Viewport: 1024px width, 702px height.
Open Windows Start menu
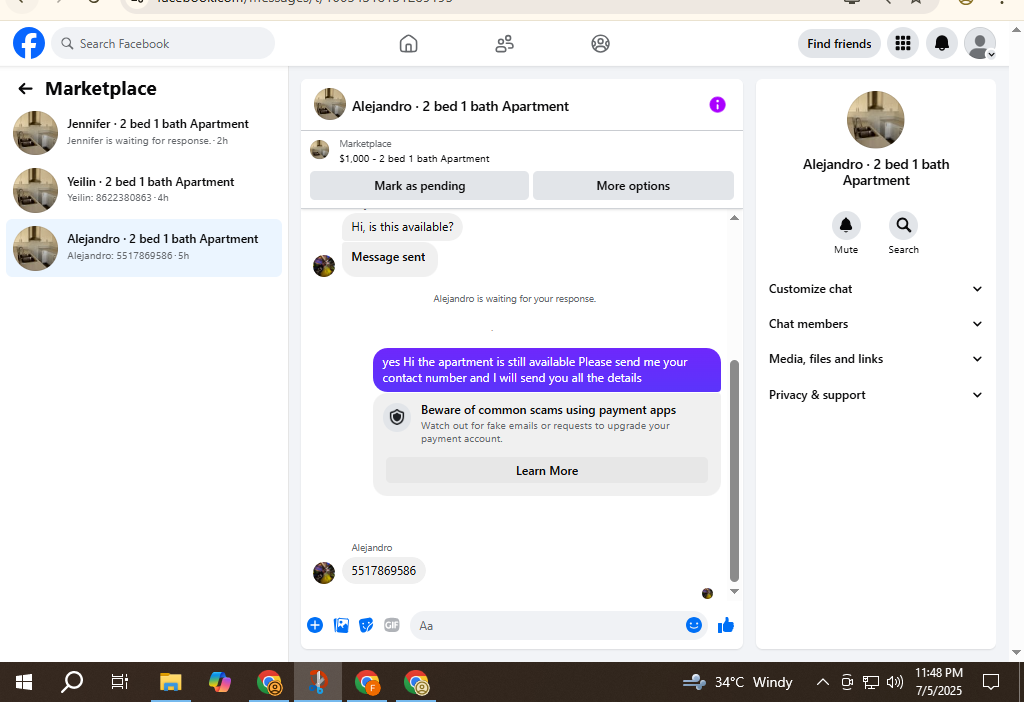(x=24, y=682)
